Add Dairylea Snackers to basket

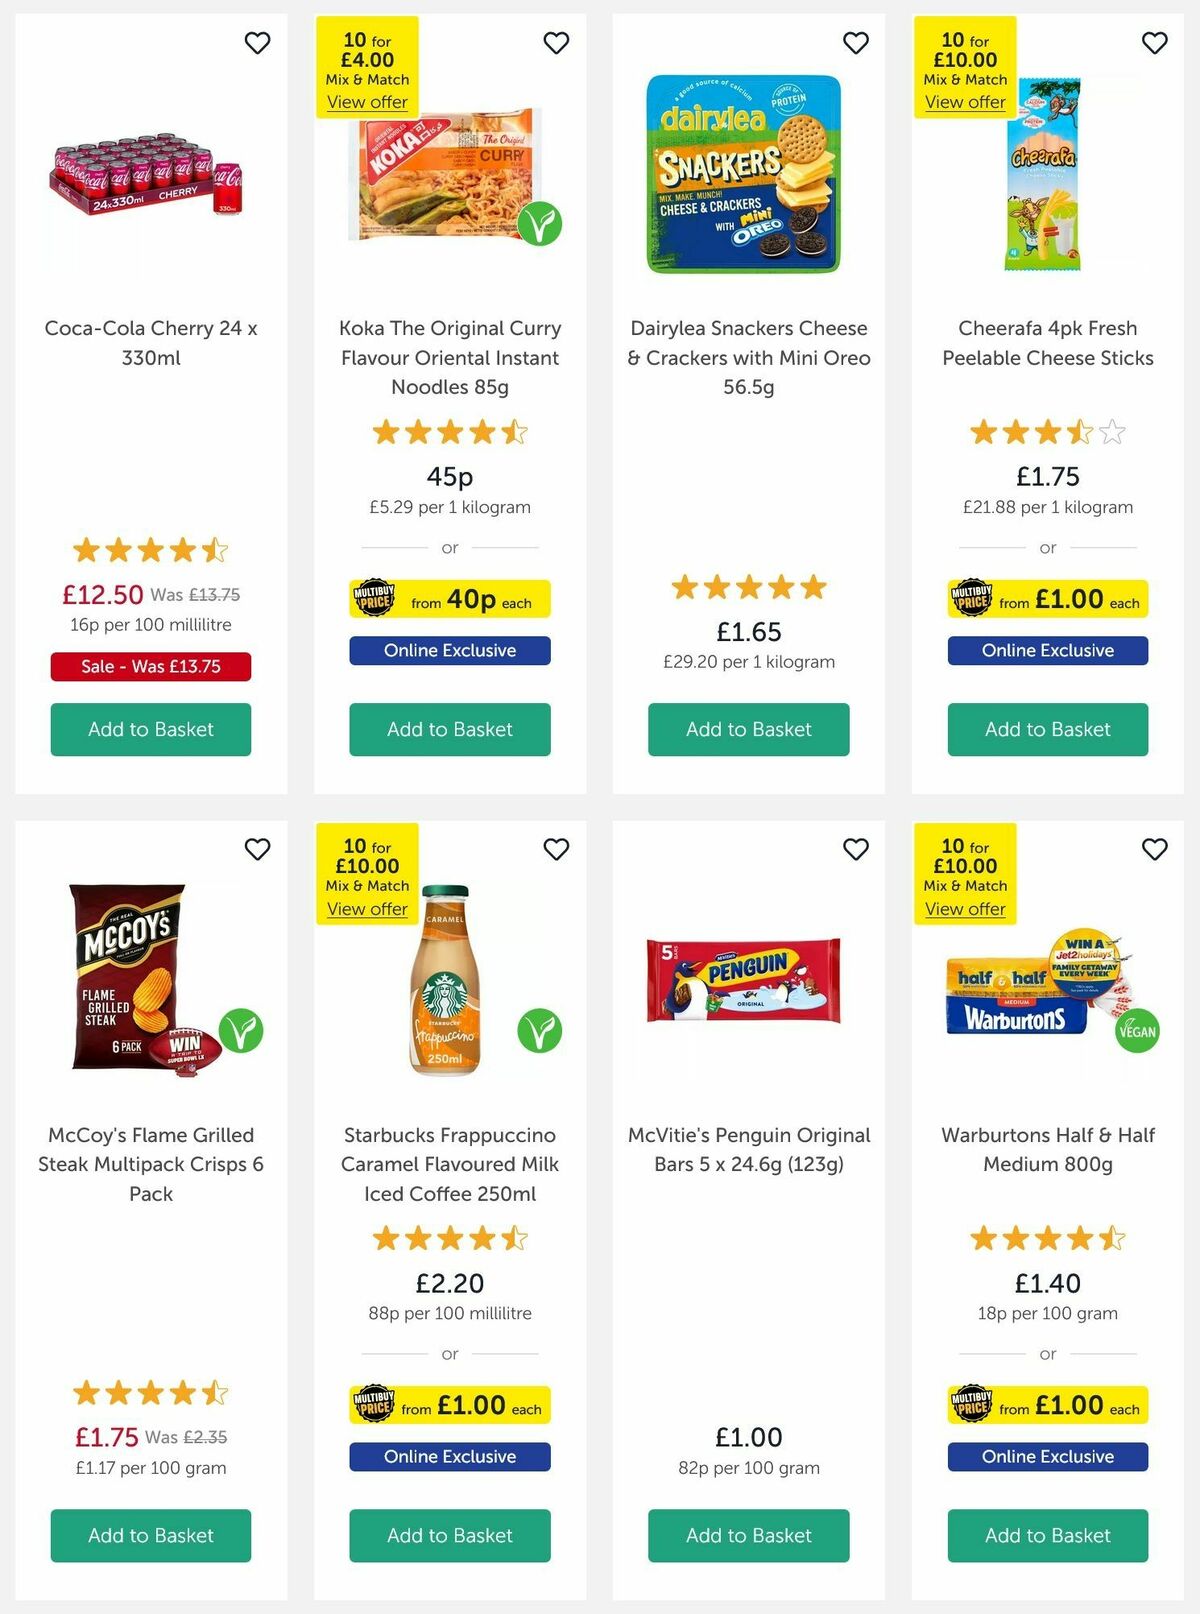pyautogui.click(x=748, y=729)
